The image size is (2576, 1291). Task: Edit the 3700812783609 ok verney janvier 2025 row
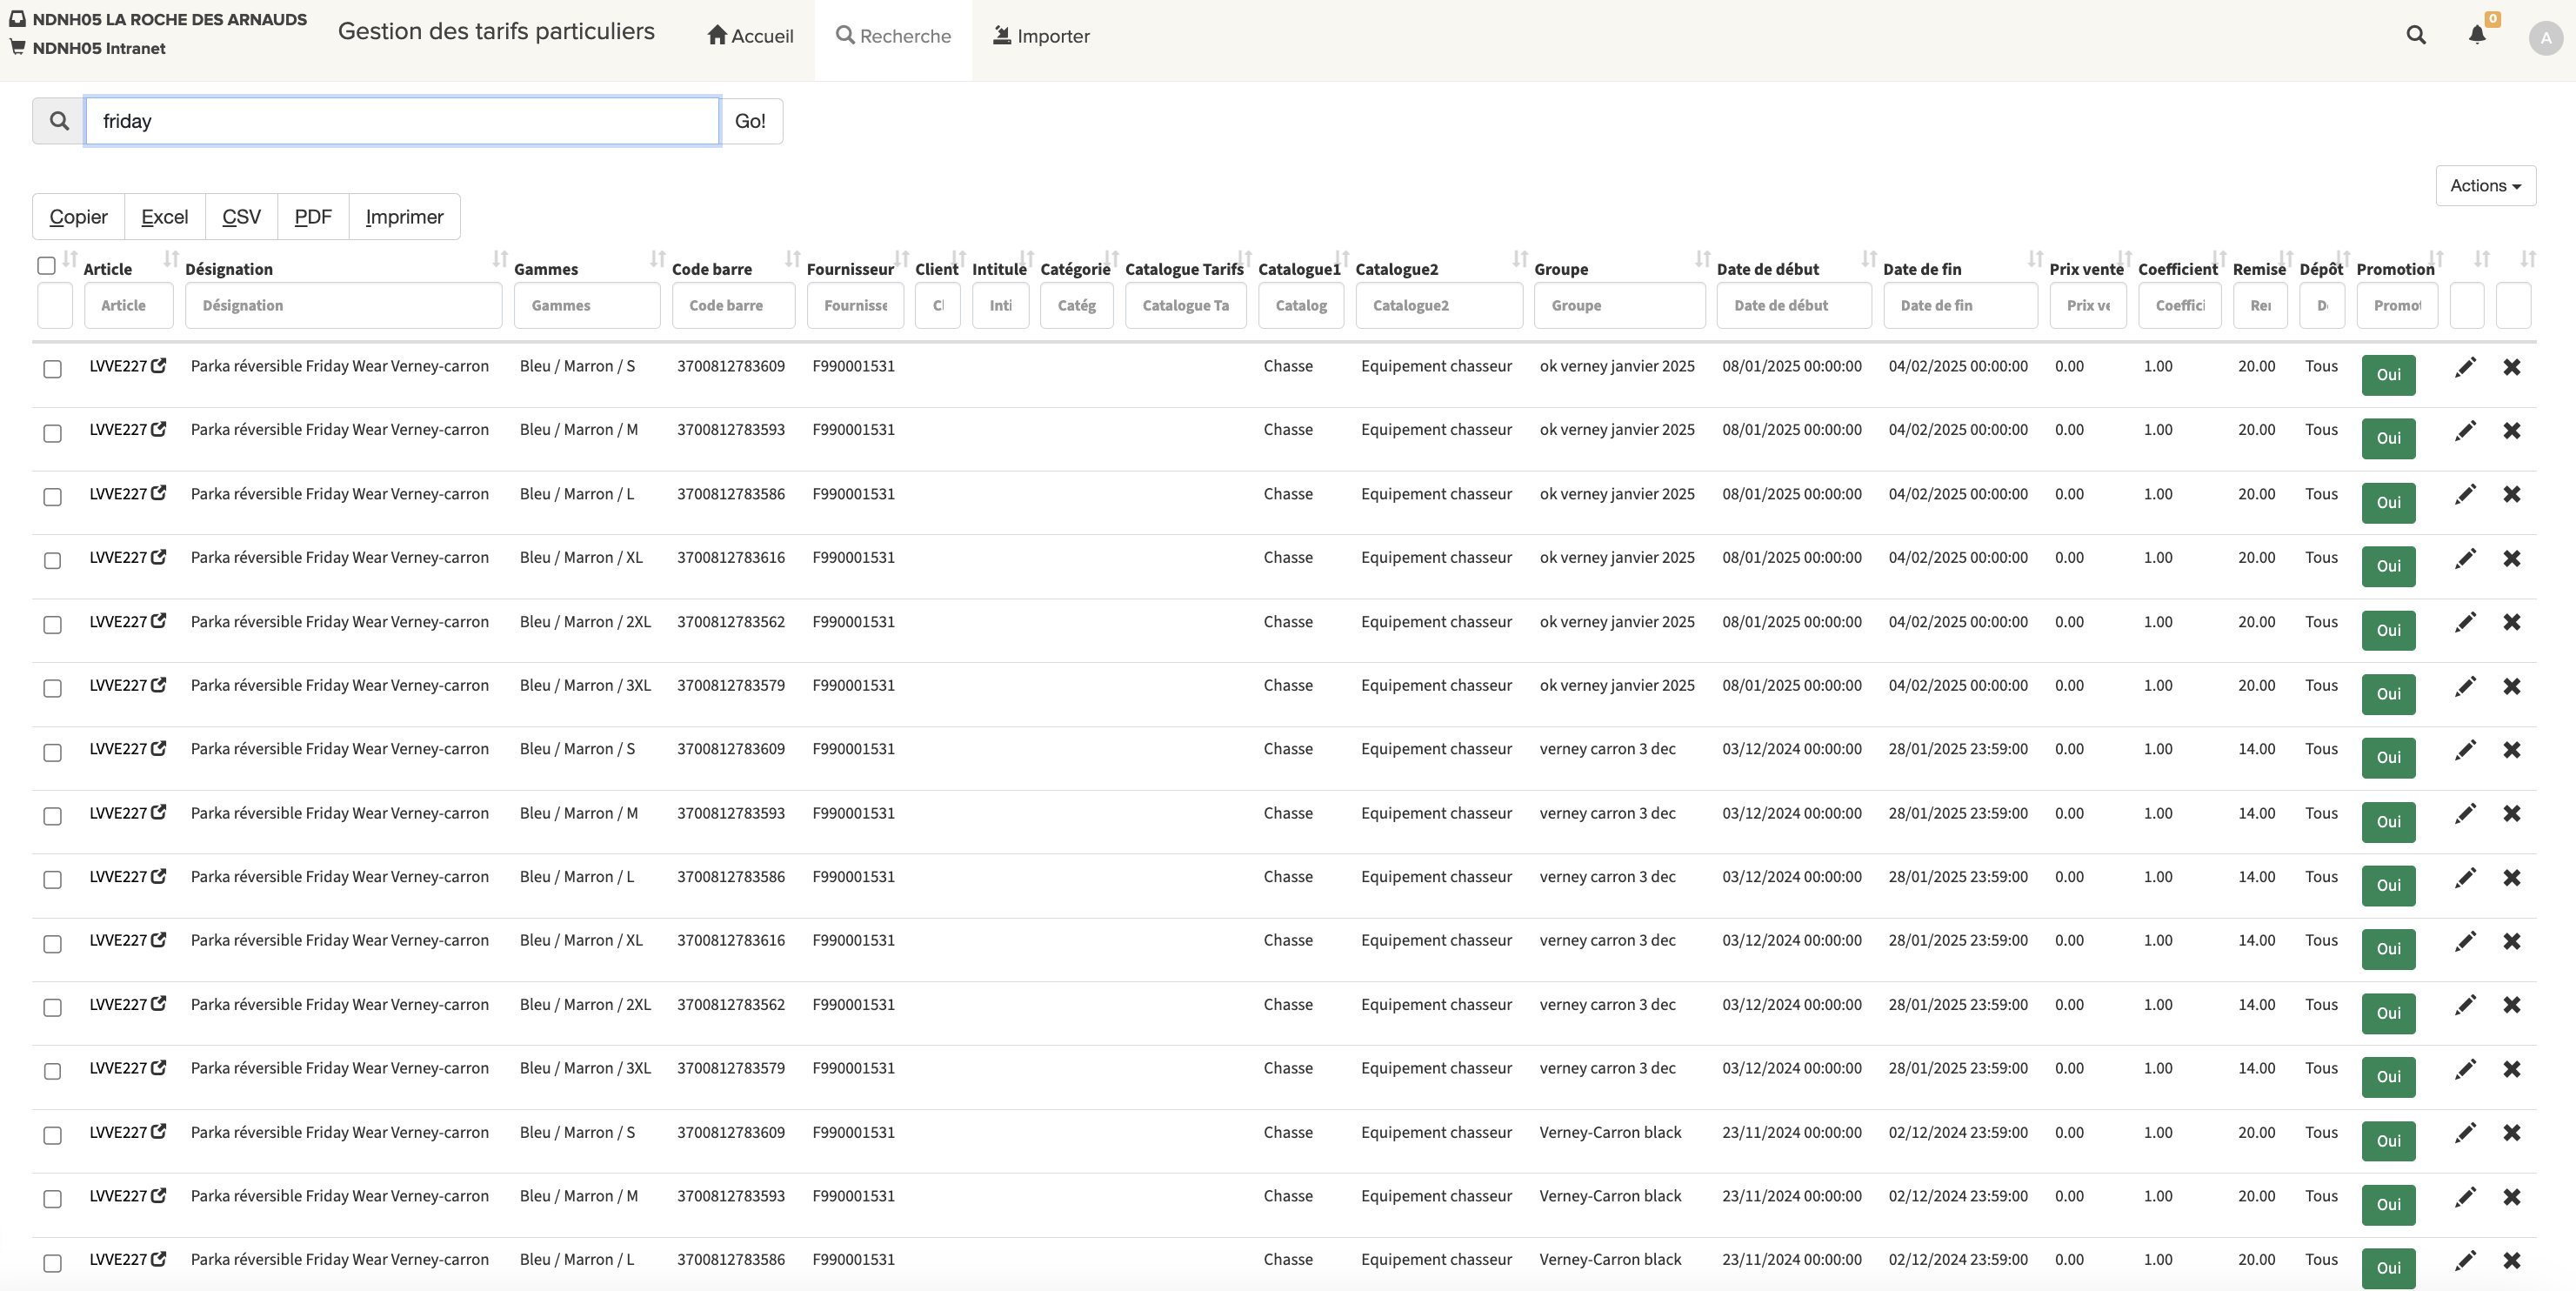(x=2466, y=367)
